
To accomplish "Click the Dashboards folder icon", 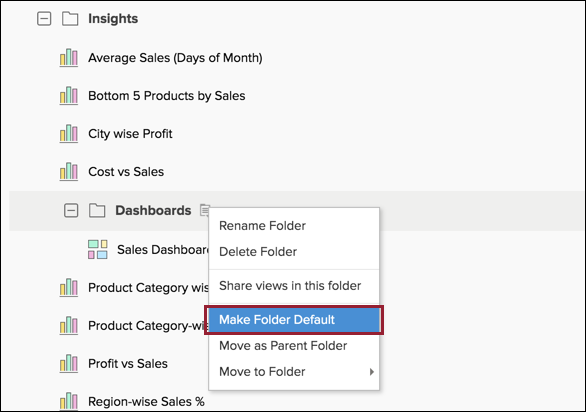I will (97, 210).
